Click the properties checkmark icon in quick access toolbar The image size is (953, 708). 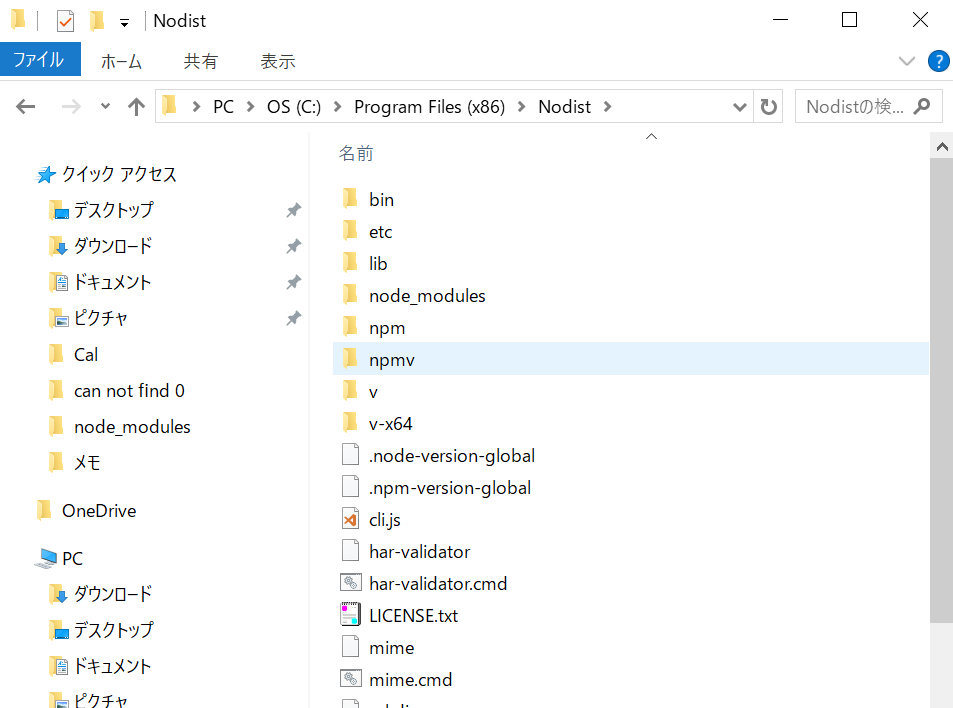(x=64, y=20)
